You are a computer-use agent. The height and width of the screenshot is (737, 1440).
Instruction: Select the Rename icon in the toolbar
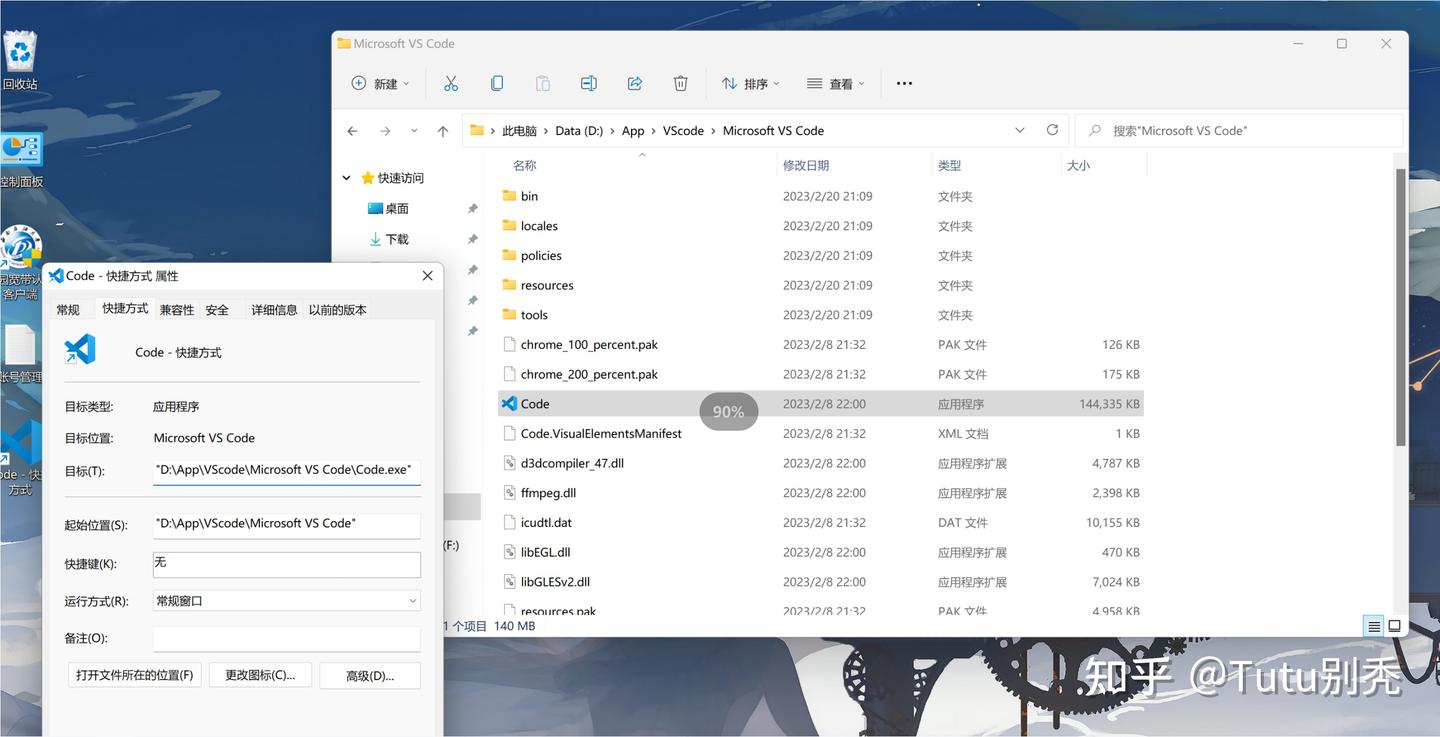coord(589,83)
